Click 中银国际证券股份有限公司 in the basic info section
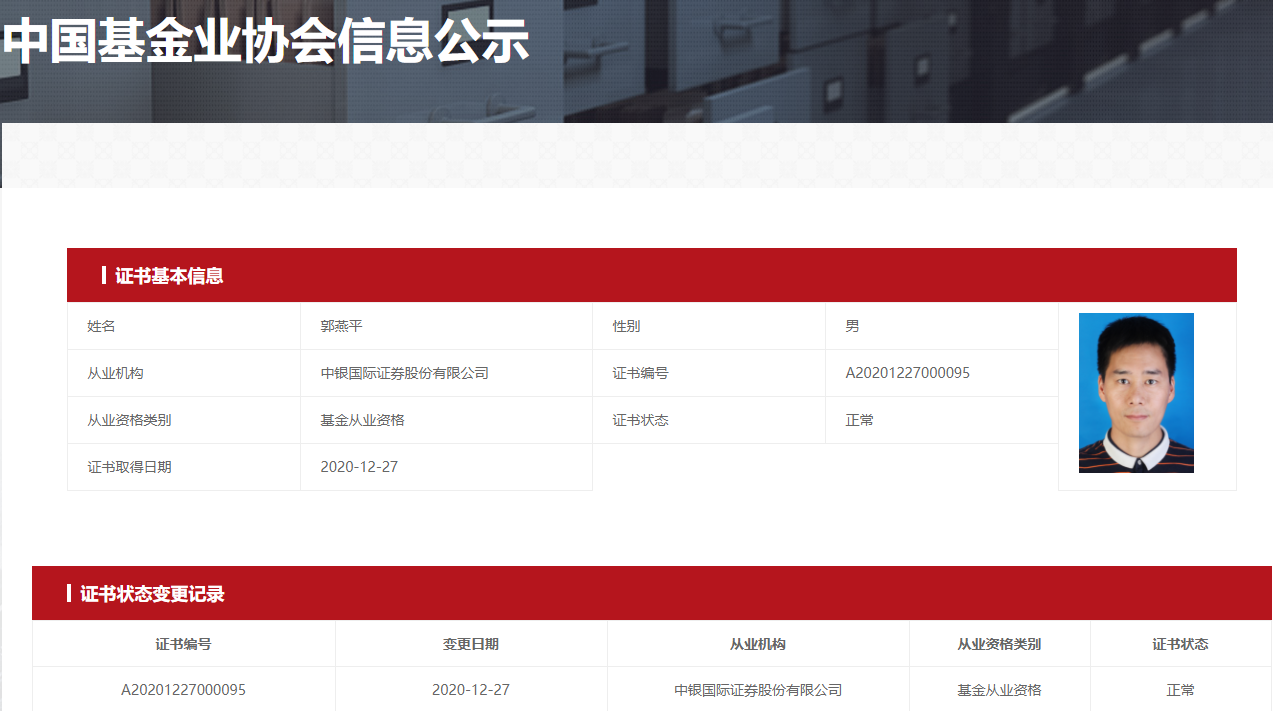The width and height of the screenshot is (1273, 711). click(404, 373)
